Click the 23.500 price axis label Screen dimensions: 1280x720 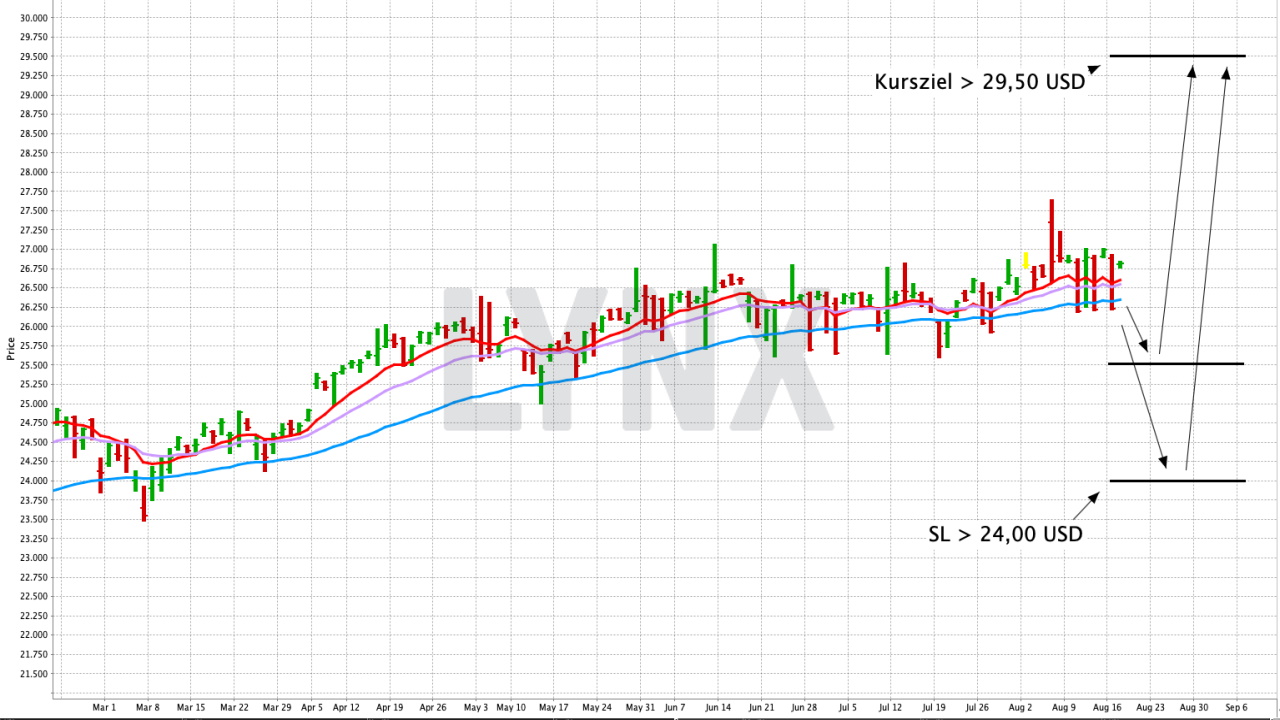click(x=33, y=519)
